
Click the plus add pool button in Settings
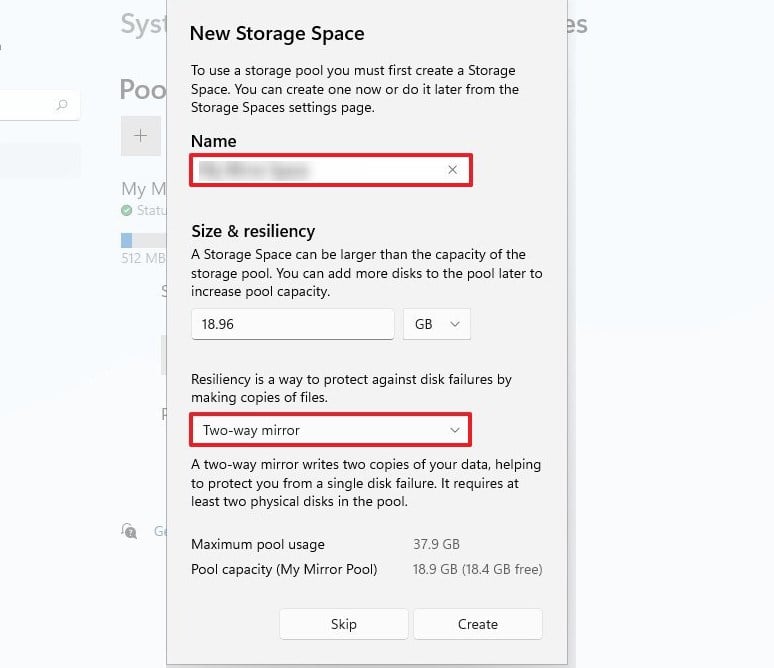point(141,136)
